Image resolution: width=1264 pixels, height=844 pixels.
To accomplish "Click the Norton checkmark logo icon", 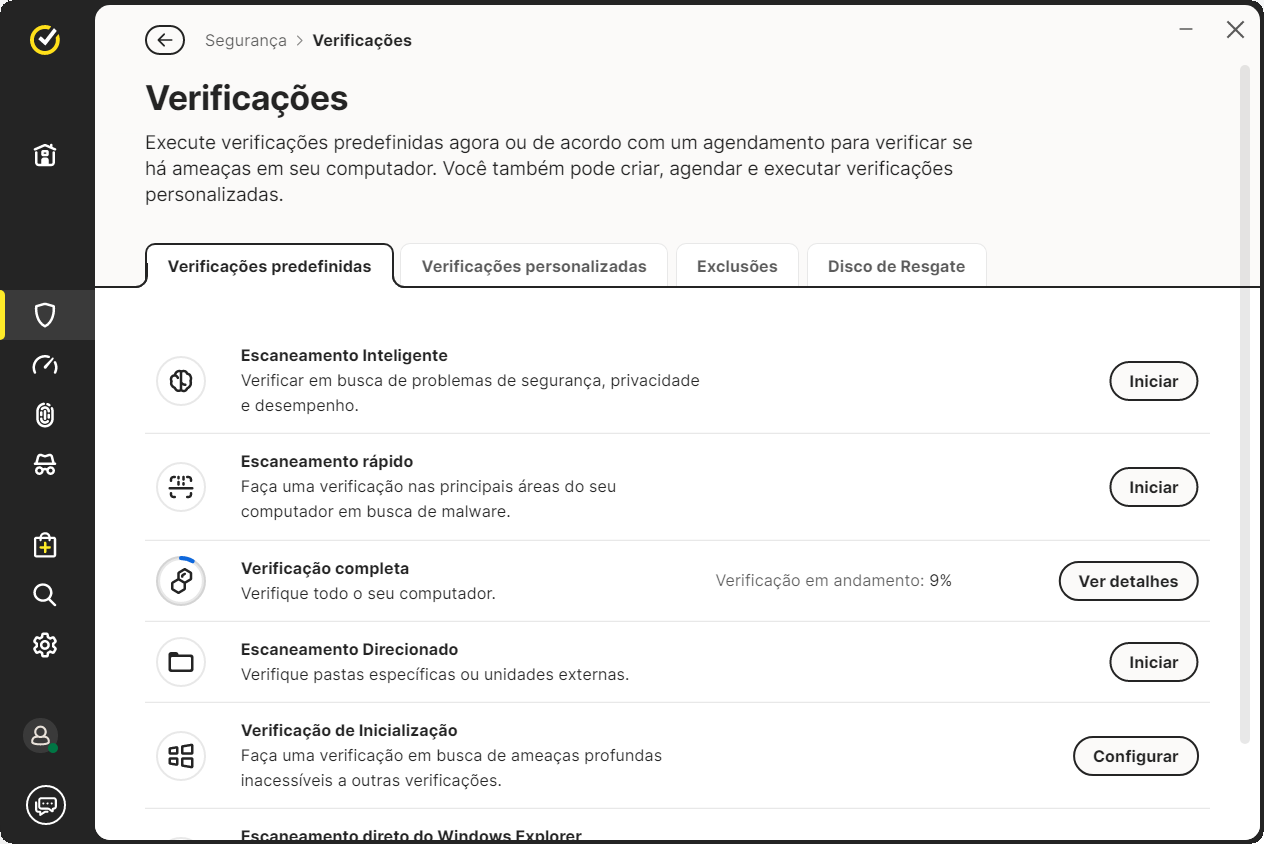I will pos(45,40).
